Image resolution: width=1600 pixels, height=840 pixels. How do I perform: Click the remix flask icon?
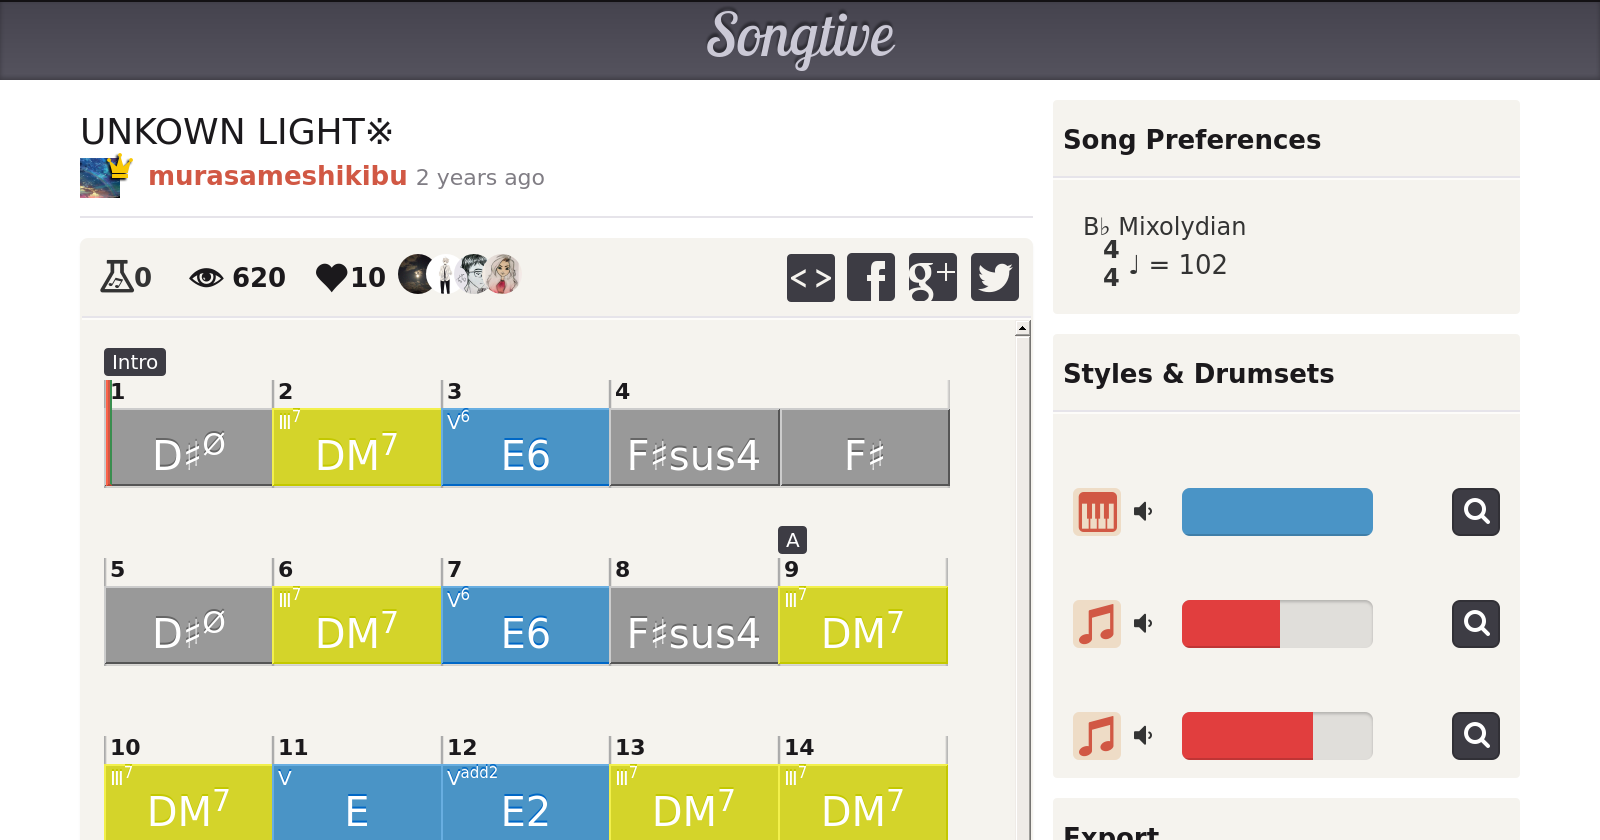[116, 276]
